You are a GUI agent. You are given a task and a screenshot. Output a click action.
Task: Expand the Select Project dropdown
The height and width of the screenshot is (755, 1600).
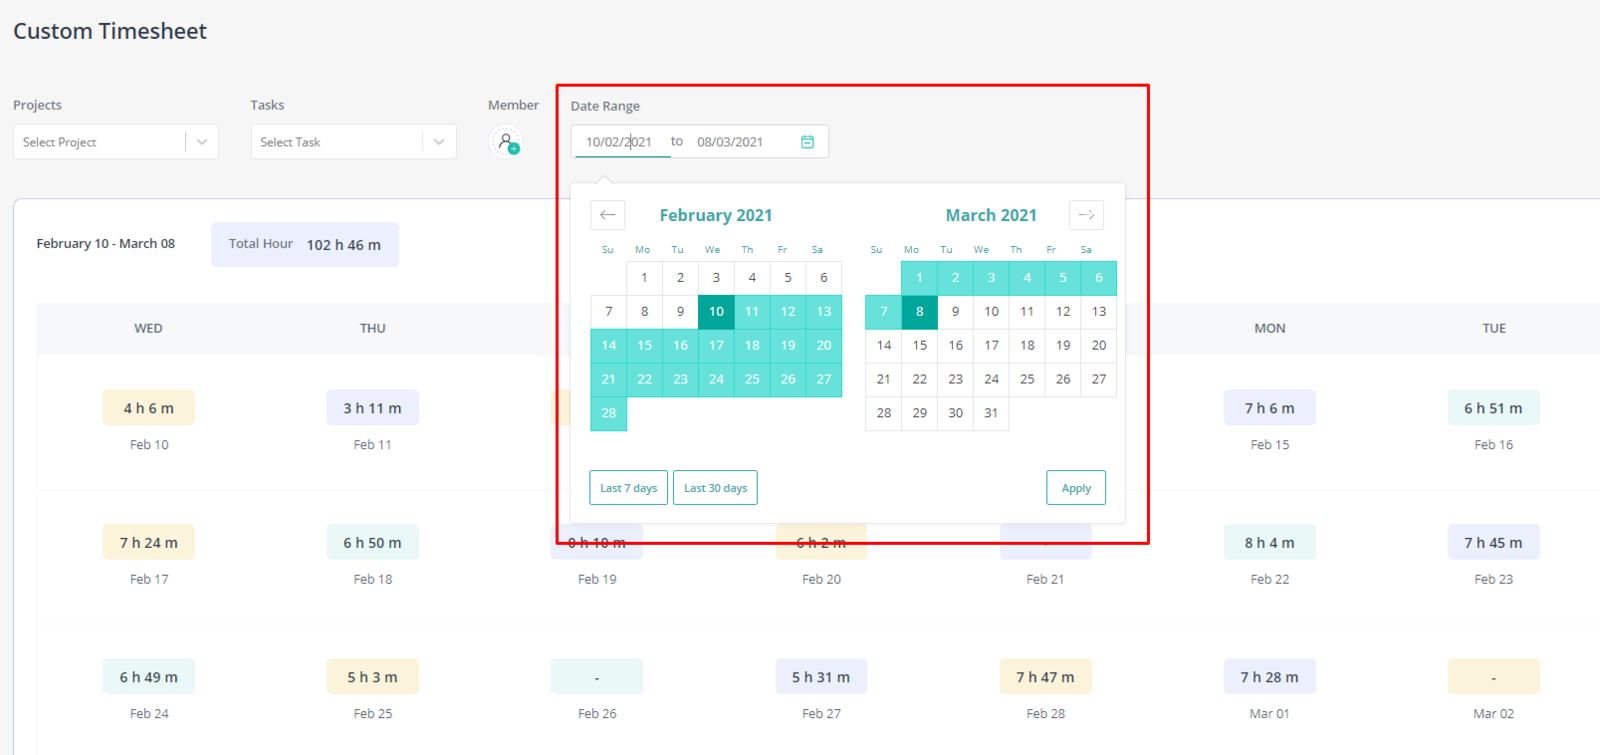(x=116, y=142)
